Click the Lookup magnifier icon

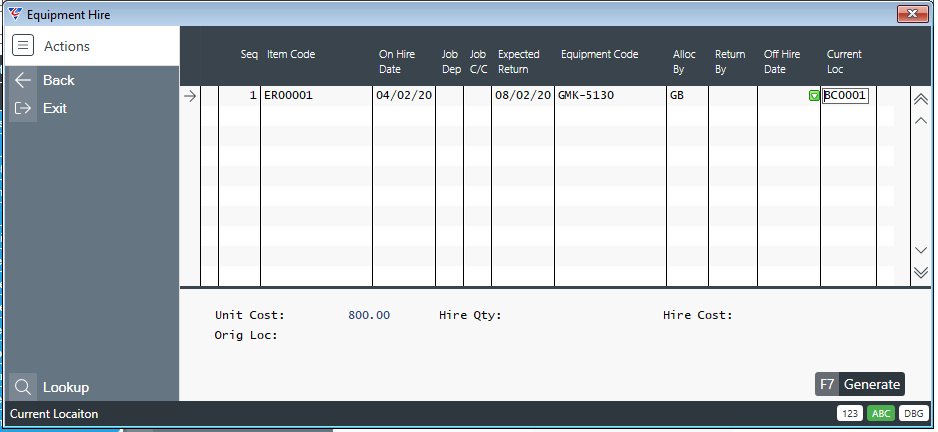[x=24, y=387]
